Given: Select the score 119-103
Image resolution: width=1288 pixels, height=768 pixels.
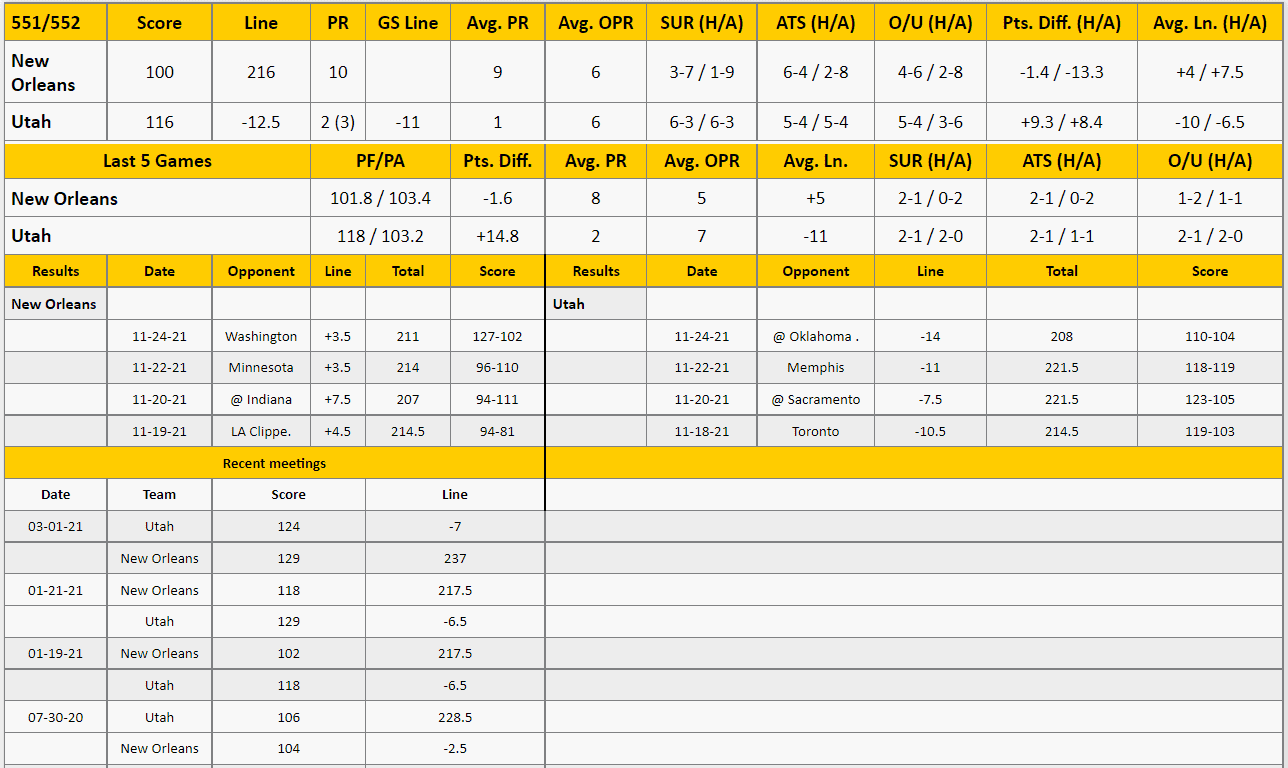Looking at the screenshot, I should pos(1210,431).
